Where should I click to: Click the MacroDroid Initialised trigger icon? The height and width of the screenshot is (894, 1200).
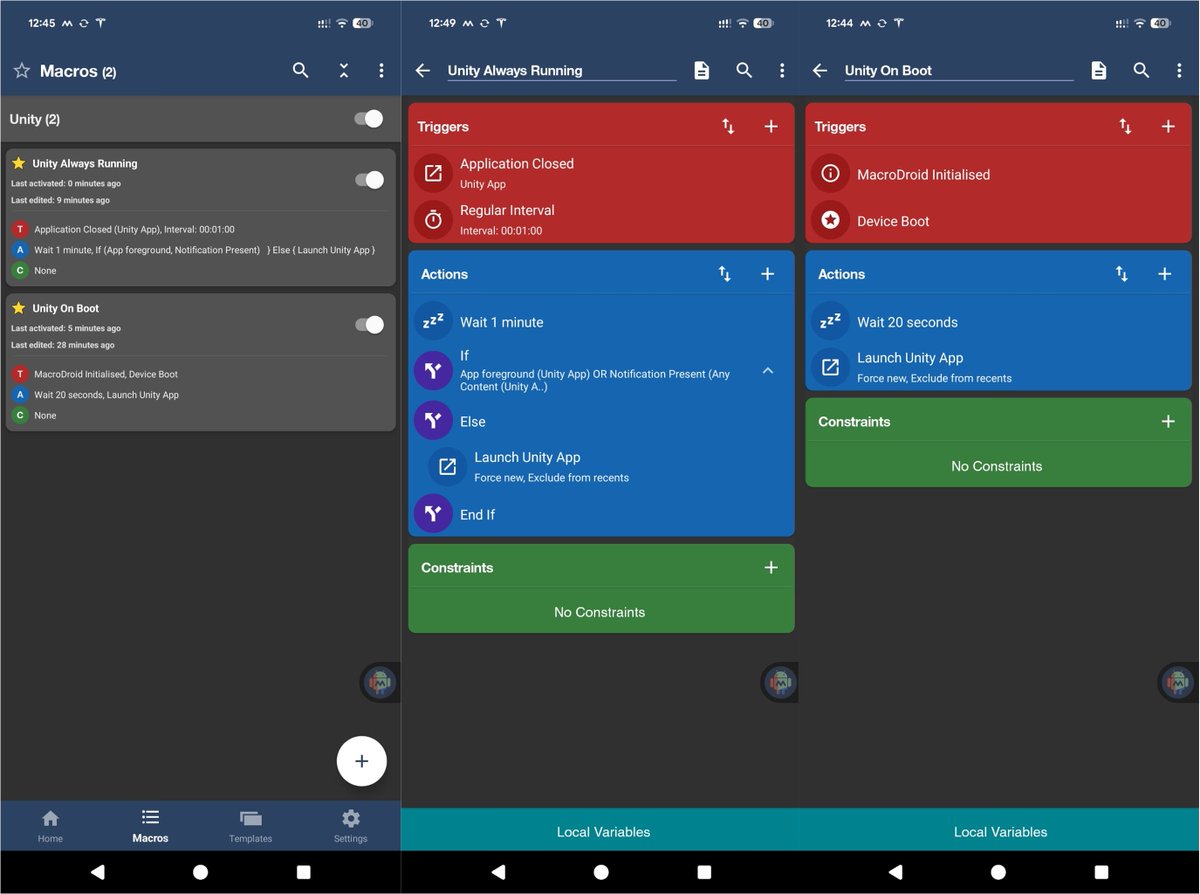pos(830,173)
